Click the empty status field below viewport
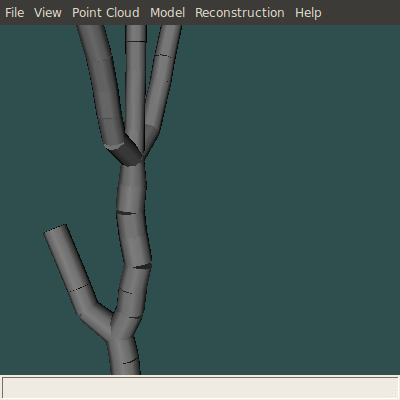 coord(200,387)
